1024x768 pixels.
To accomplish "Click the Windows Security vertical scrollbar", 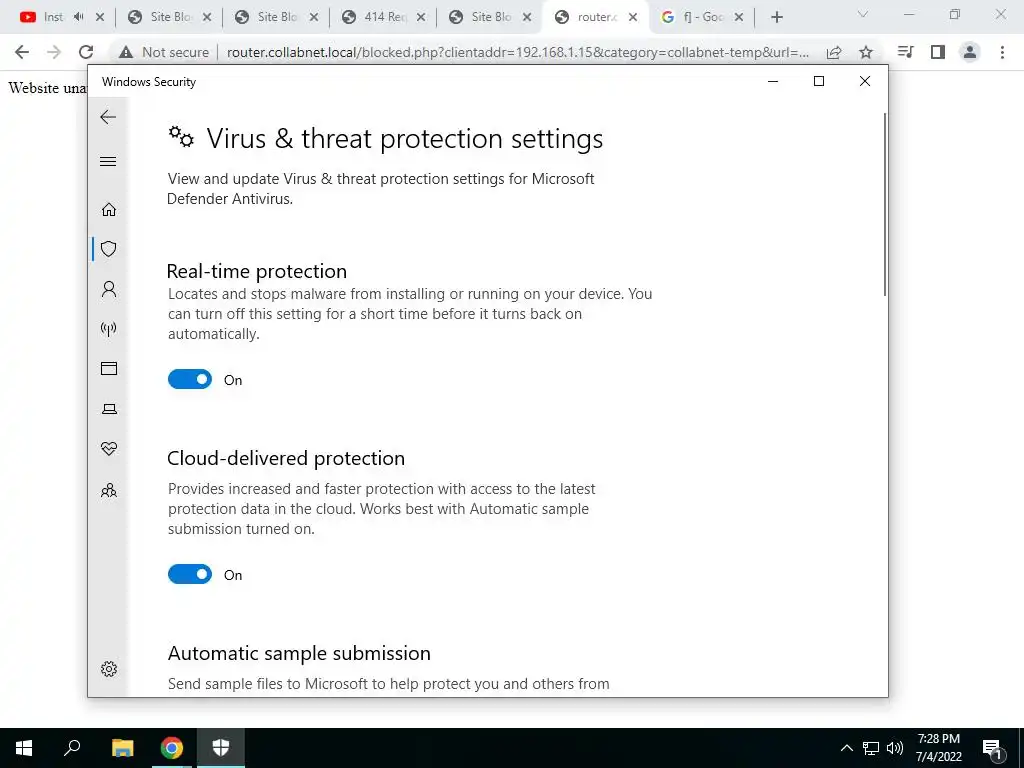I will [x=885, y=204].
